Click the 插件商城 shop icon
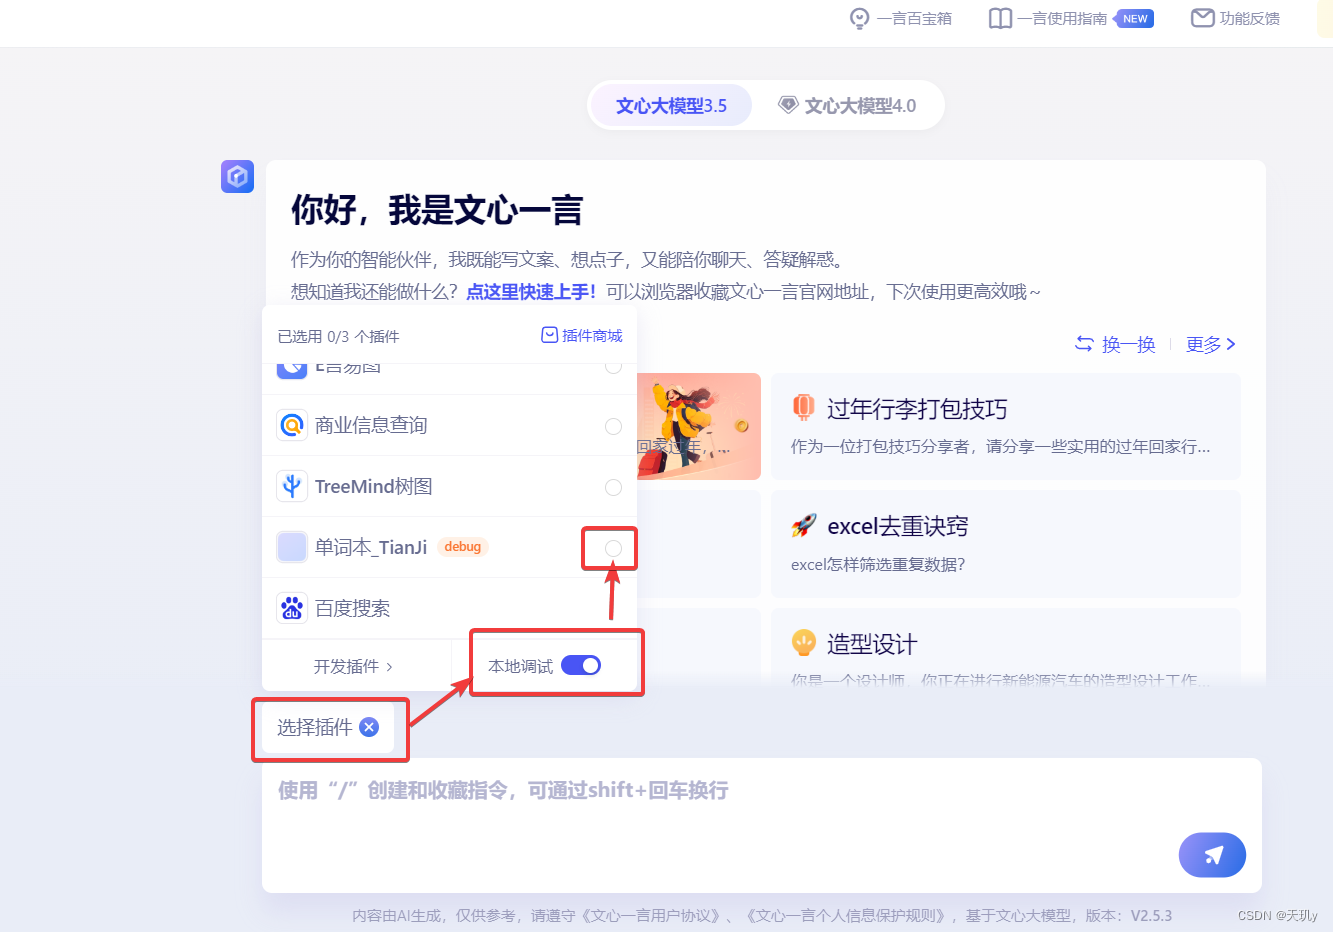 (549, 335)
